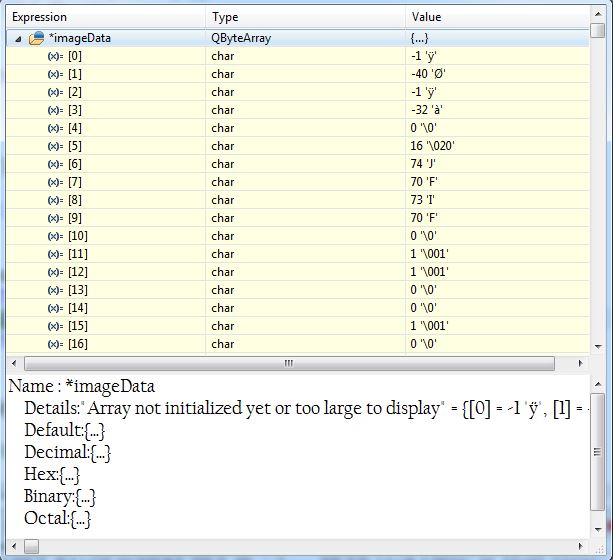The image size is (613, 560).
Task: Click the Octal:{...} line
Action: [x=57, y=518]
